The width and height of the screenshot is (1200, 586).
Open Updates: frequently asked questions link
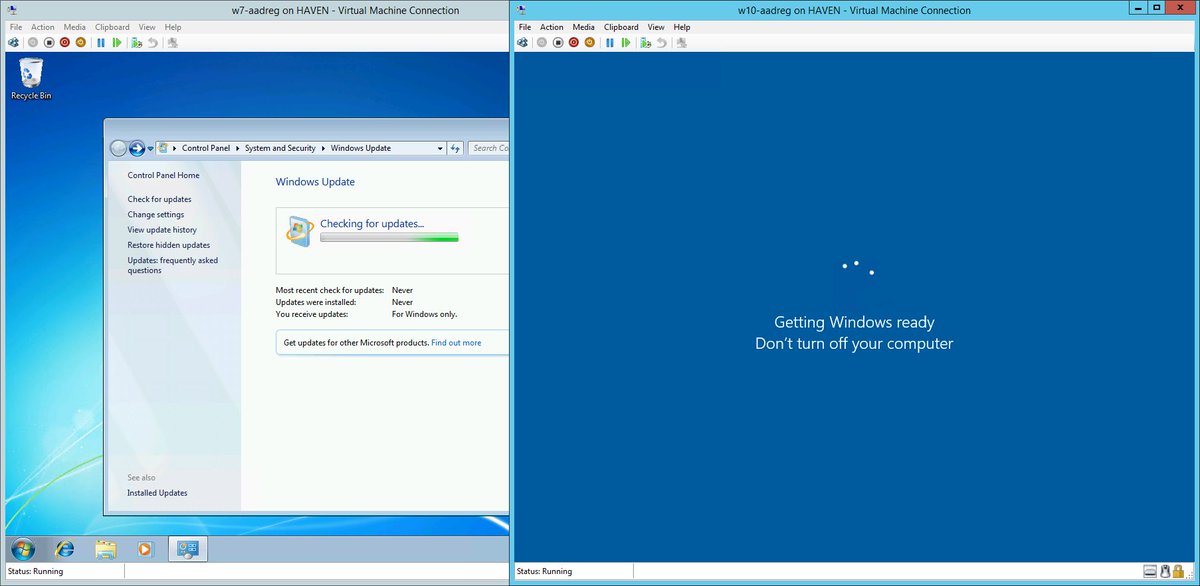(x=172, y=265)
